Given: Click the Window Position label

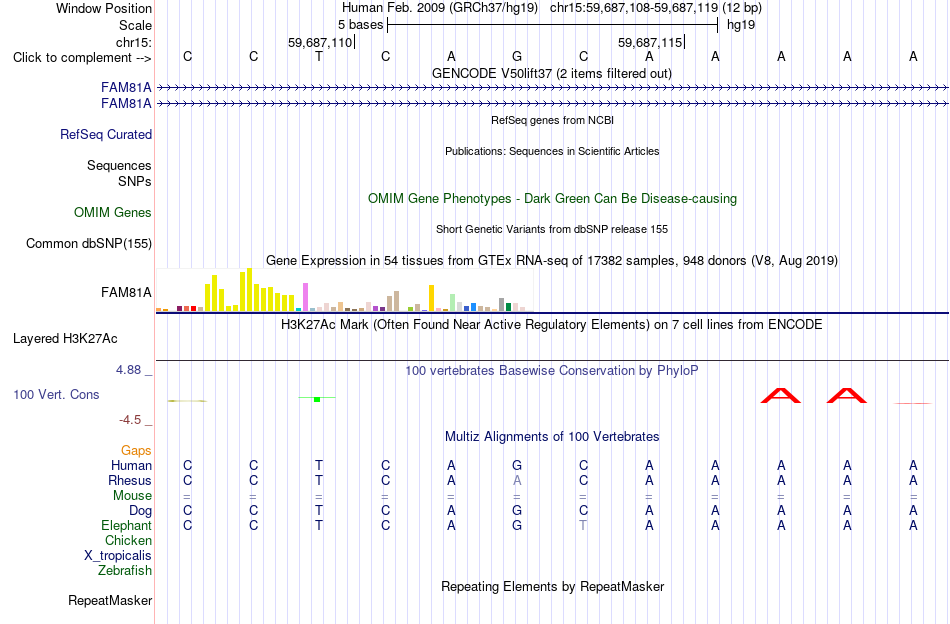Looking at the screenshot, I should pos(104,8).
